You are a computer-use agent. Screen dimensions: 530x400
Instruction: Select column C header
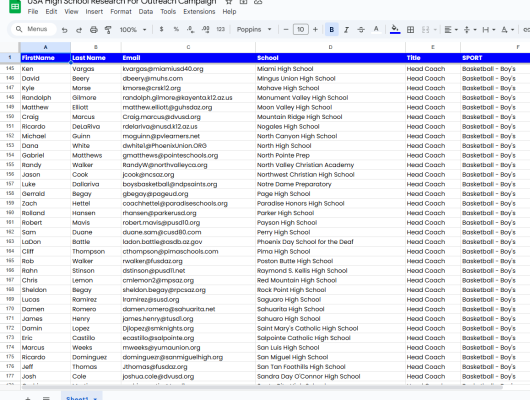[188, 47]
